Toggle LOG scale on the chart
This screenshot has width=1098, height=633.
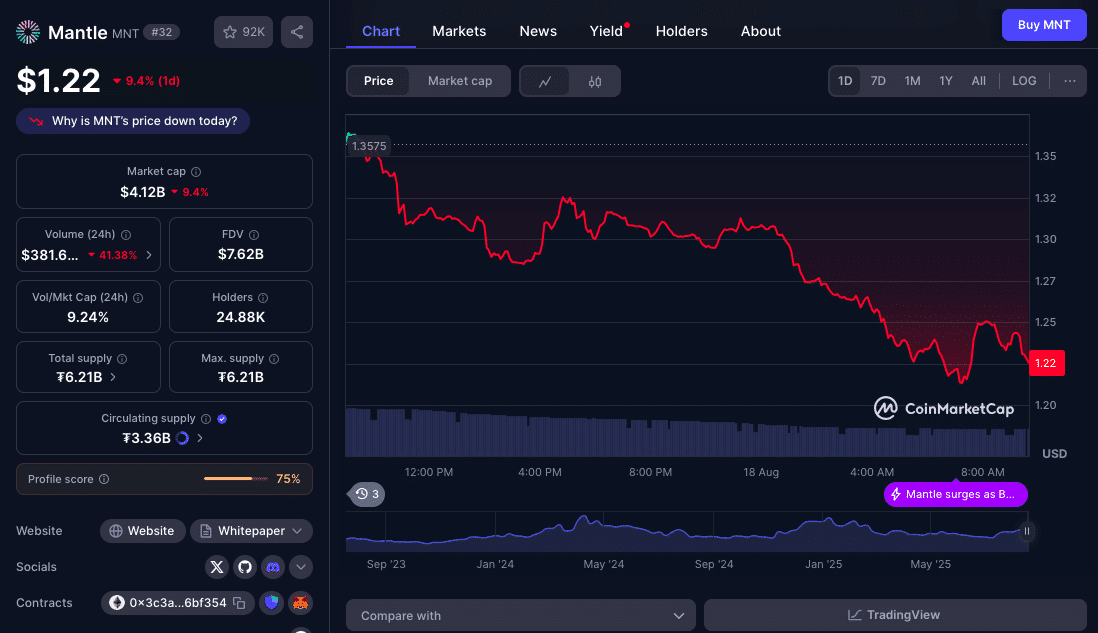coord(1024,81)
